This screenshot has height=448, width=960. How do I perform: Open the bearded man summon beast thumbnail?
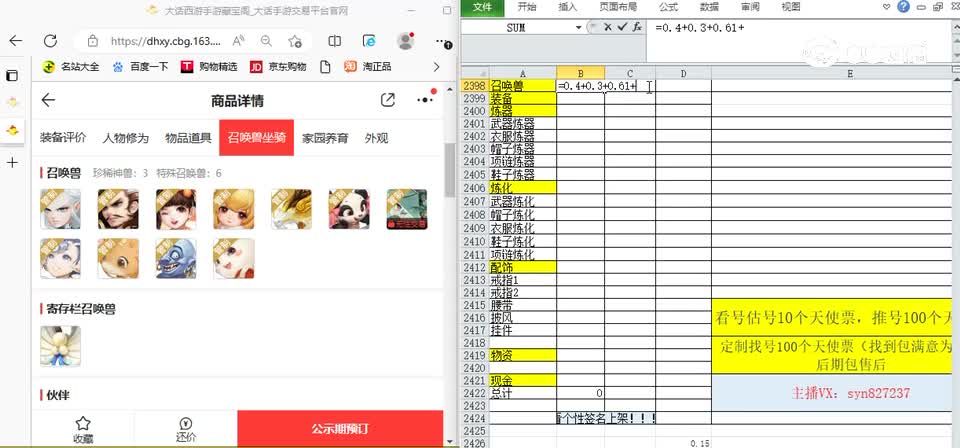(118, 209)
